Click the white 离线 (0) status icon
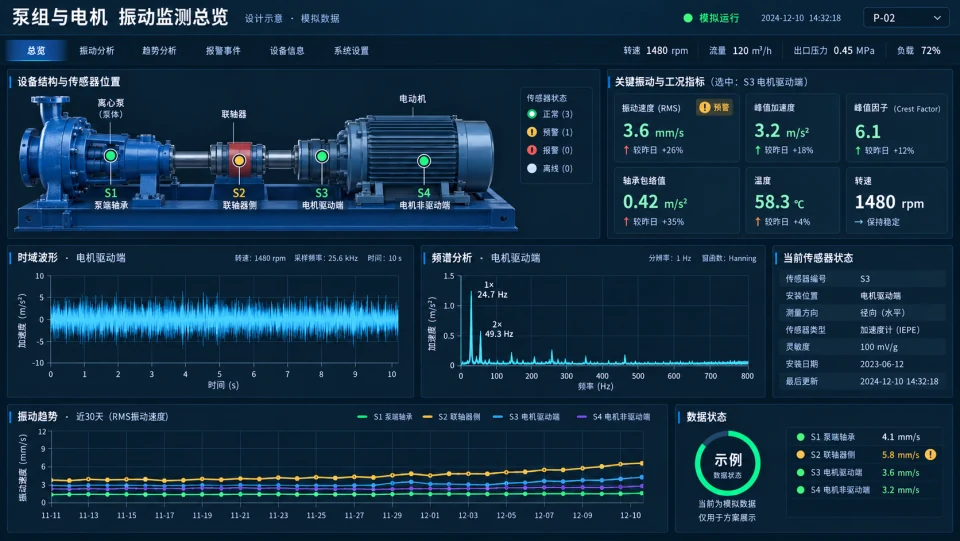 click(x=531, y=168)
